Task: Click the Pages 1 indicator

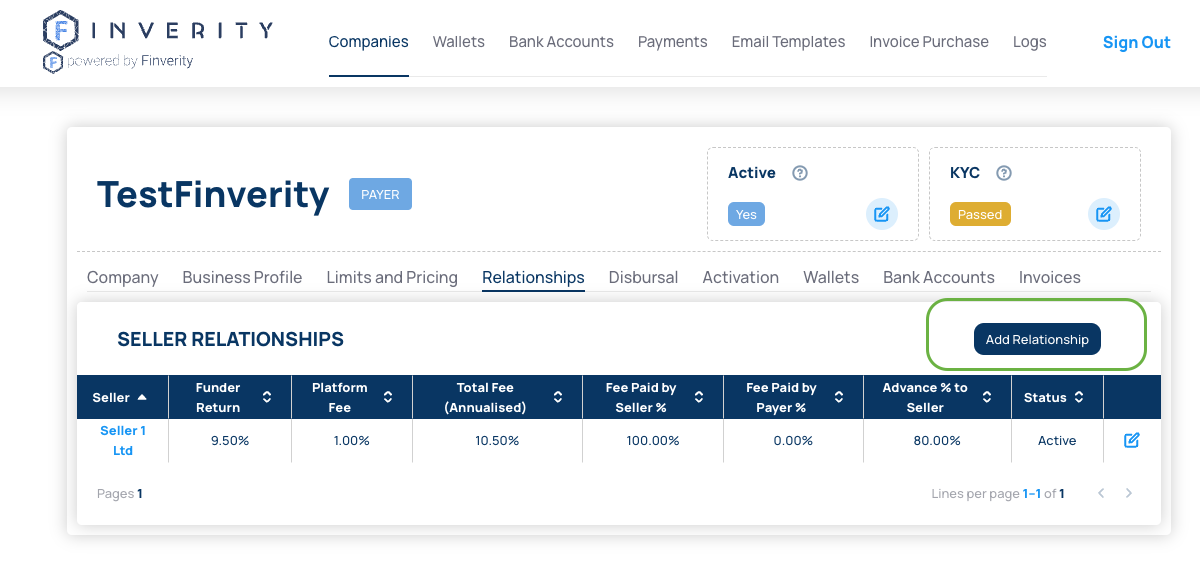Action: 120,493
